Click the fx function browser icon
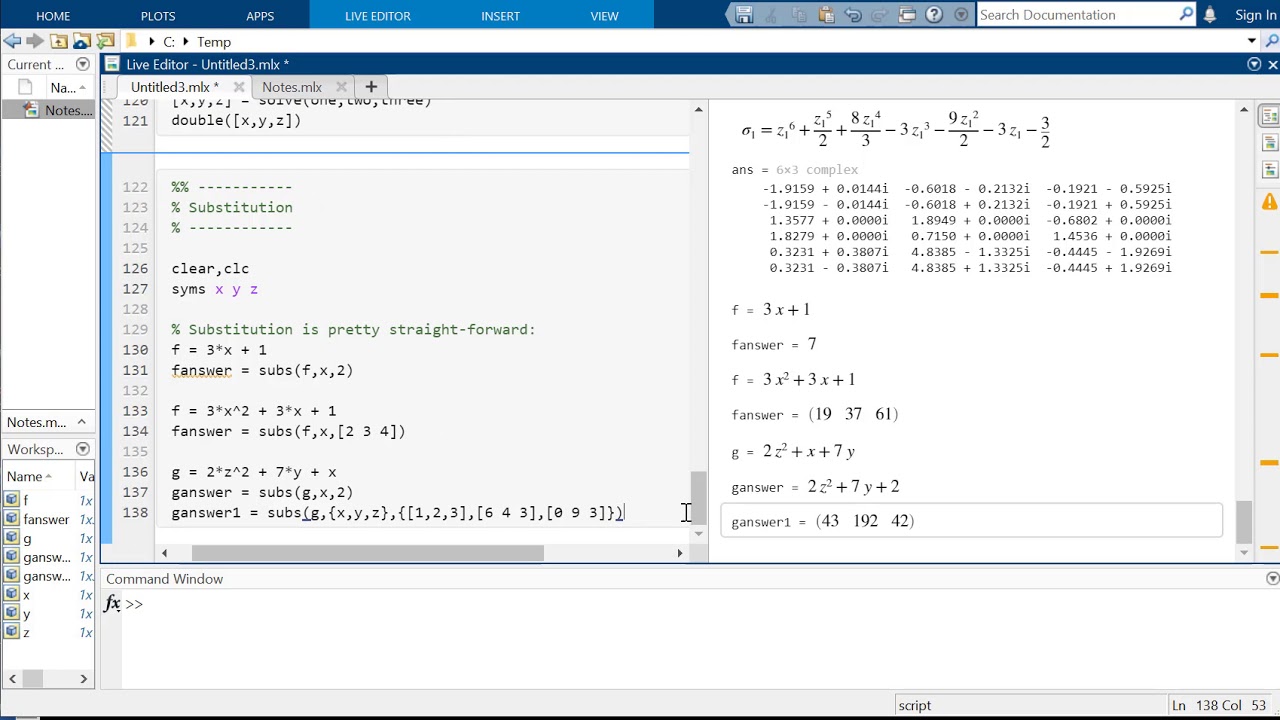Image resolution: width=1280 pixels, height=720 pixels. [x=112, y=603]
